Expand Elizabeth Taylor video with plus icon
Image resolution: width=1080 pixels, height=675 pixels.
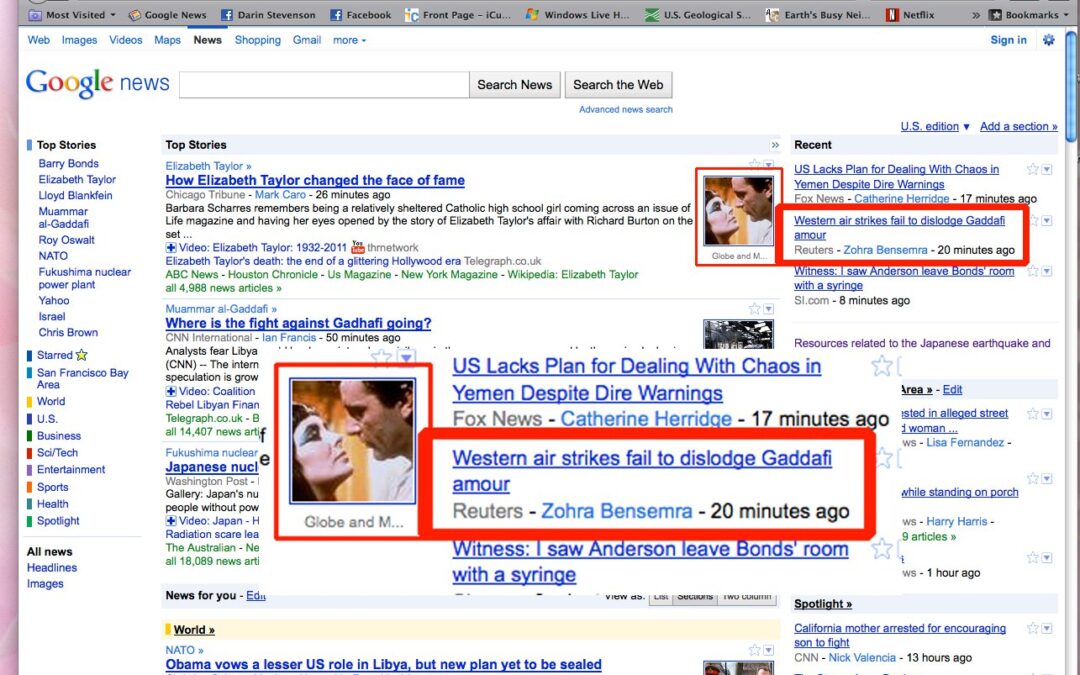[x=171, y=247]
